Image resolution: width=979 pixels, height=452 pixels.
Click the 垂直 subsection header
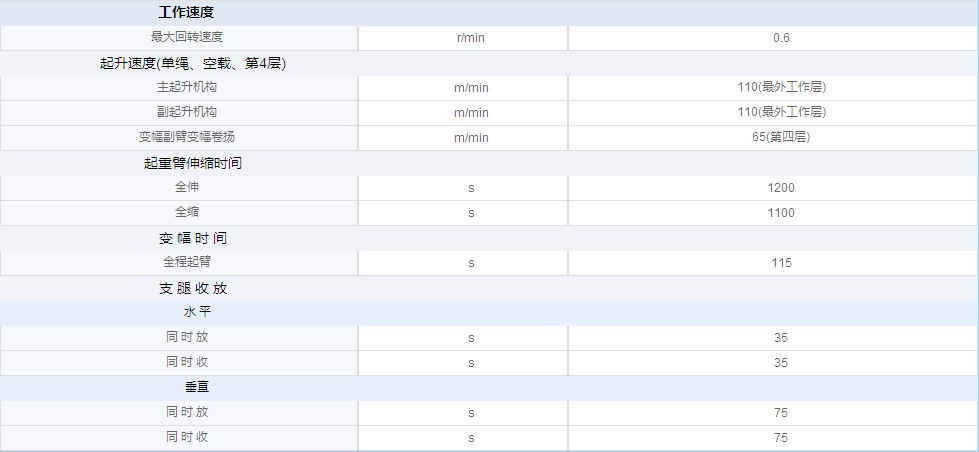click(x=197, y=387)
